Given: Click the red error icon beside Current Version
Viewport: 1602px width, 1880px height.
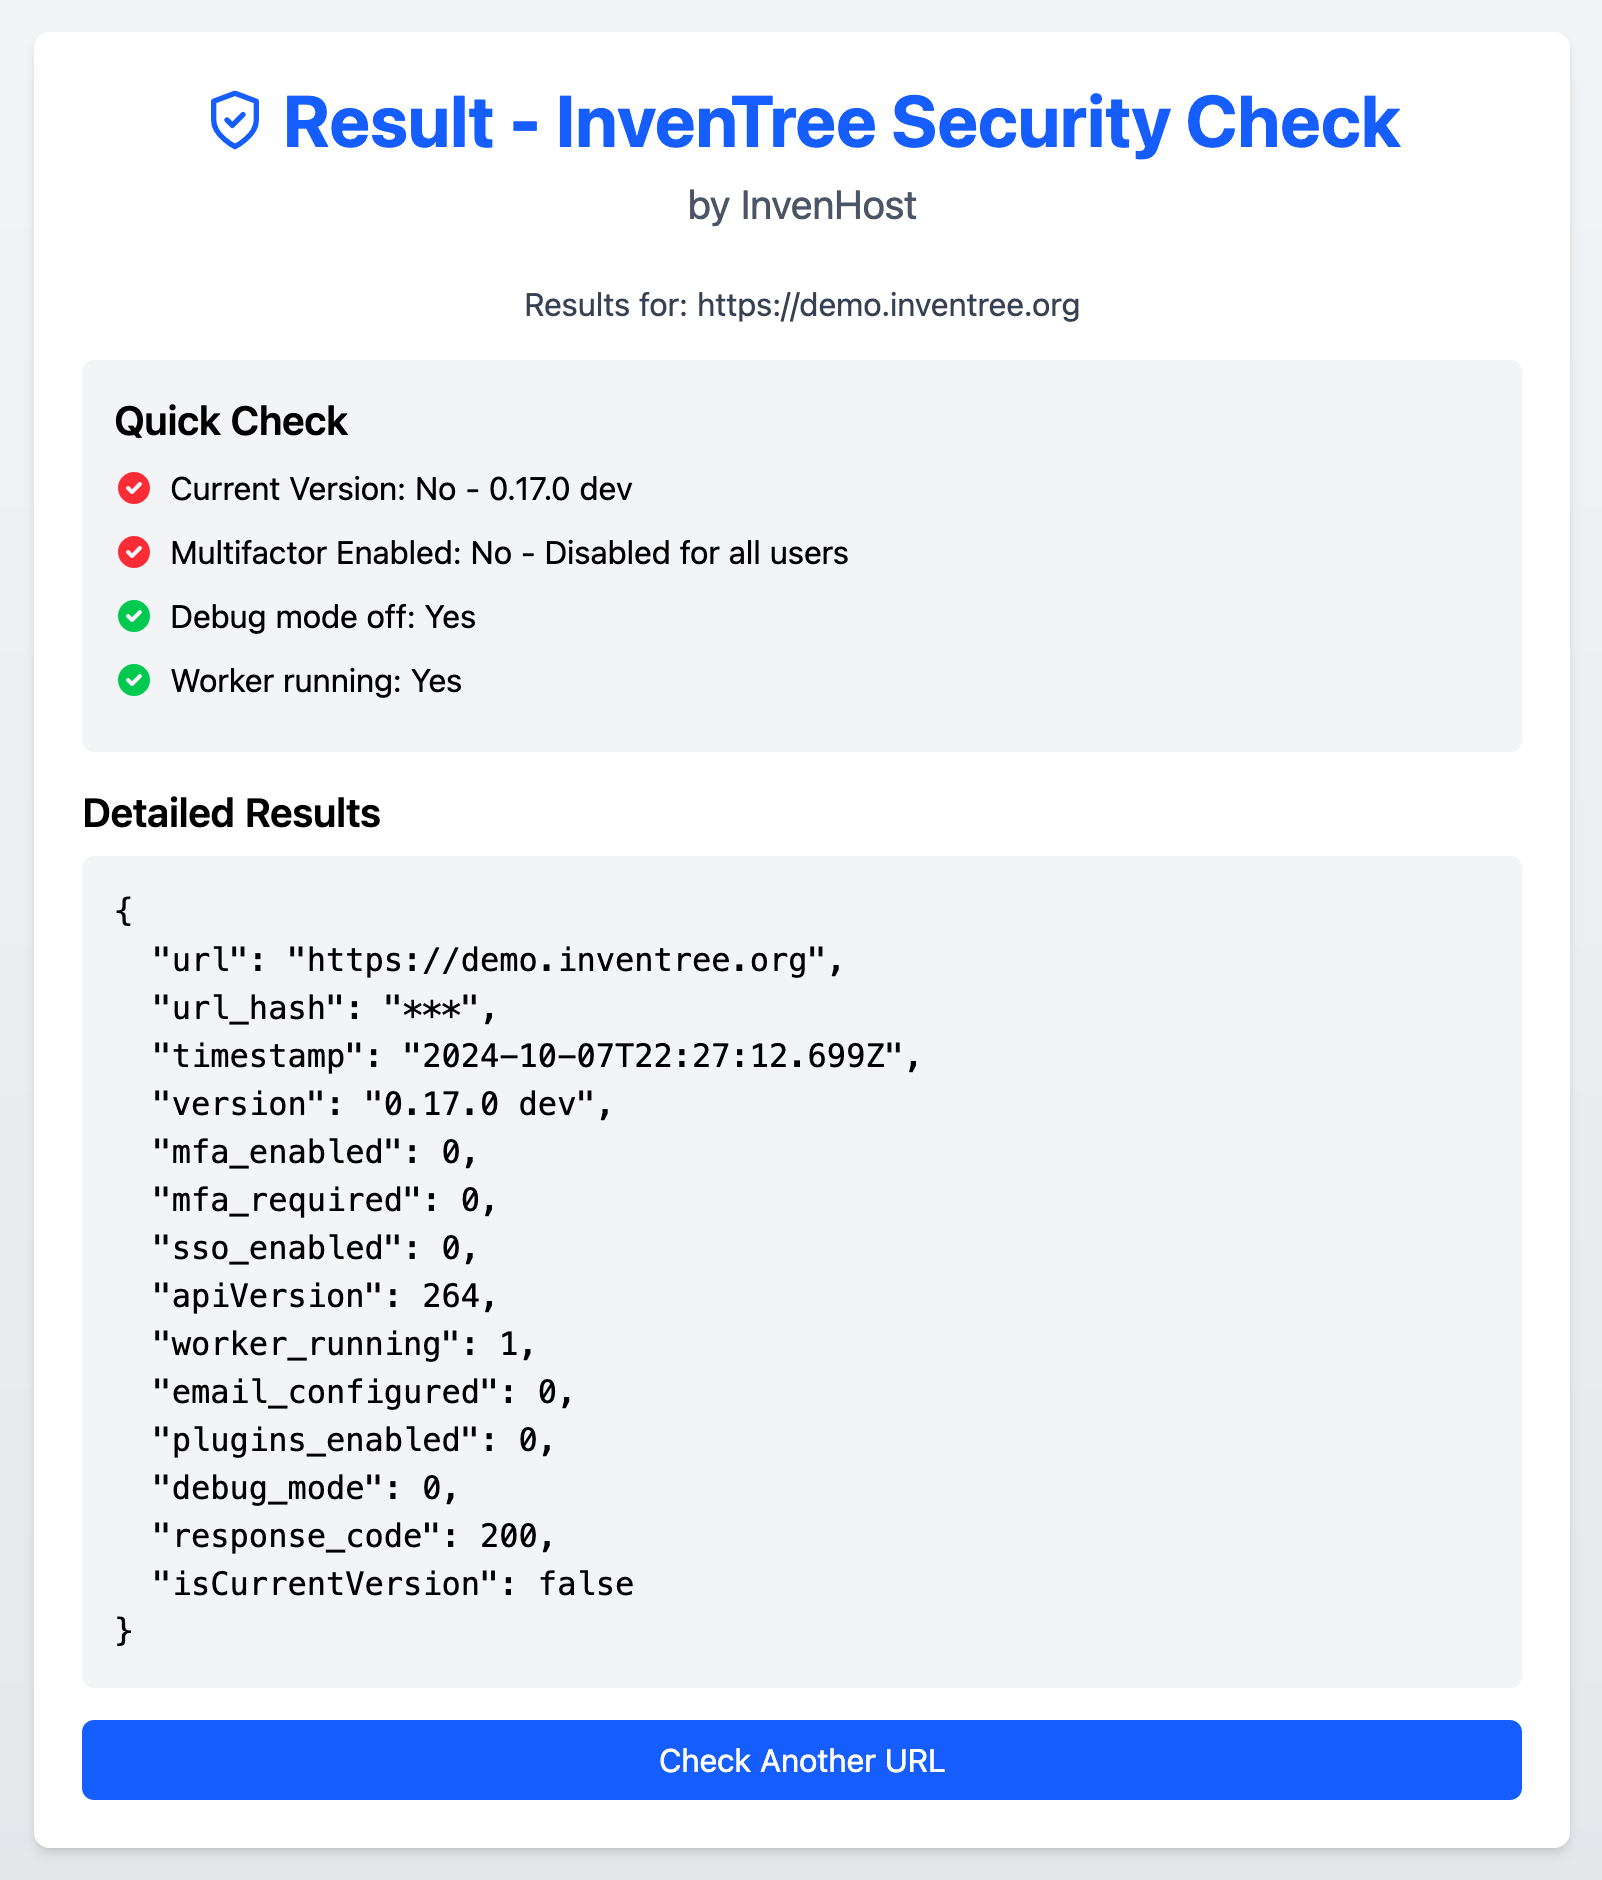Looking at the screenshot, I should coord(133,489).
